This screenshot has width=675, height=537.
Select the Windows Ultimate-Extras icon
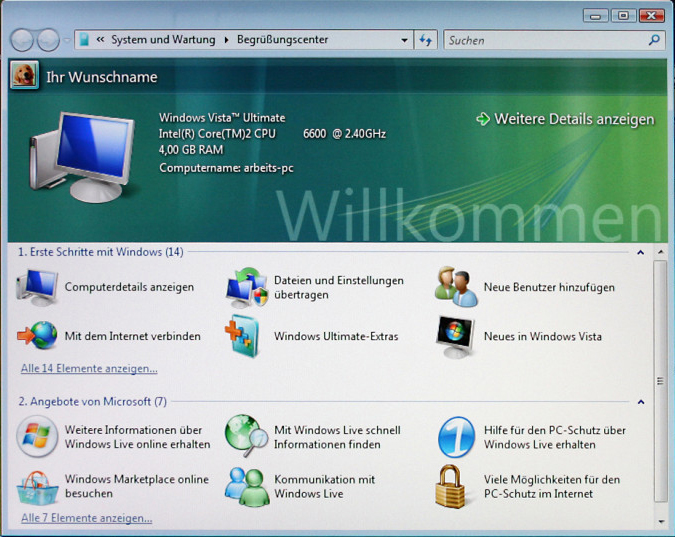pos(242,336)
